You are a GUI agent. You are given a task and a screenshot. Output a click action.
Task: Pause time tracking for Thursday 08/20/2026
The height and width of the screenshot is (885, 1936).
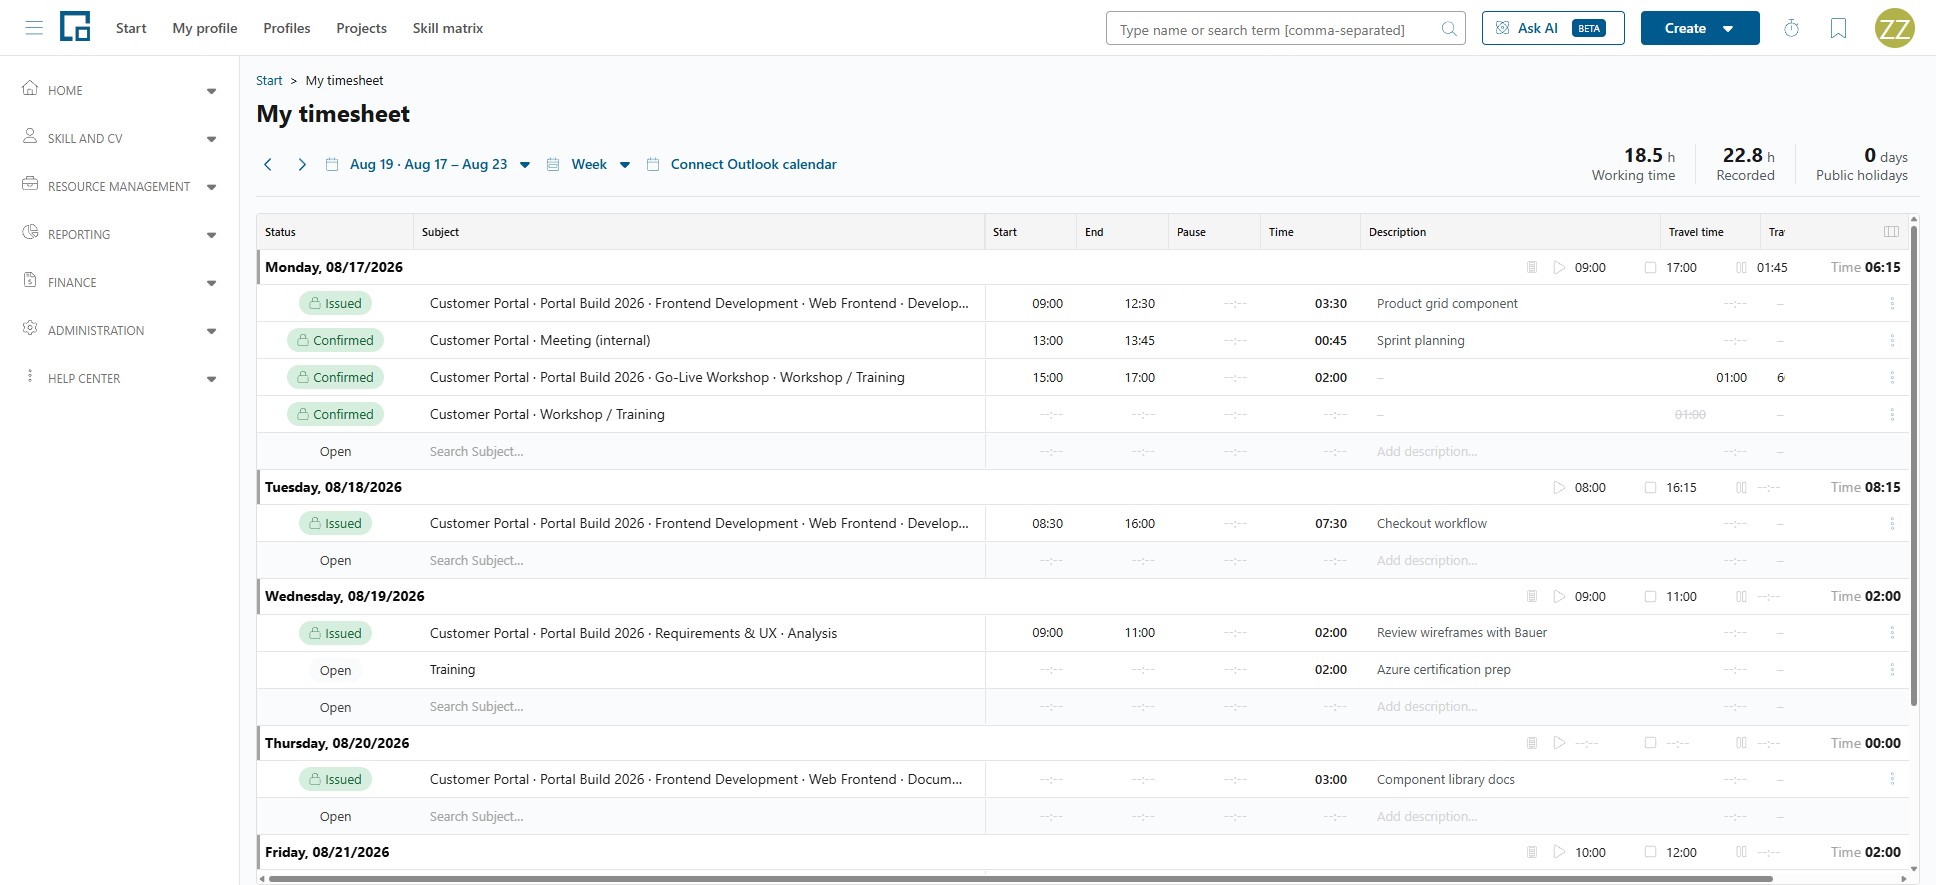tap(1741, 743)
